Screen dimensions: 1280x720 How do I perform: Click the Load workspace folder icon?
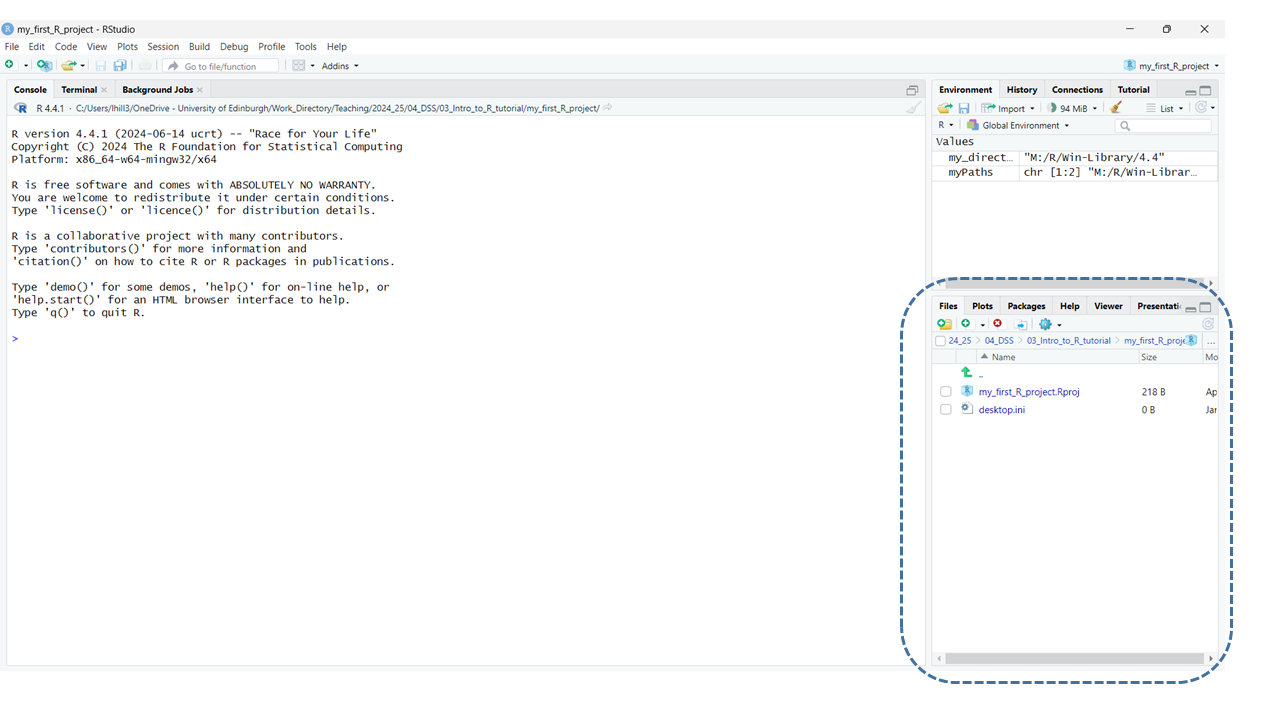tap(945, 108)
